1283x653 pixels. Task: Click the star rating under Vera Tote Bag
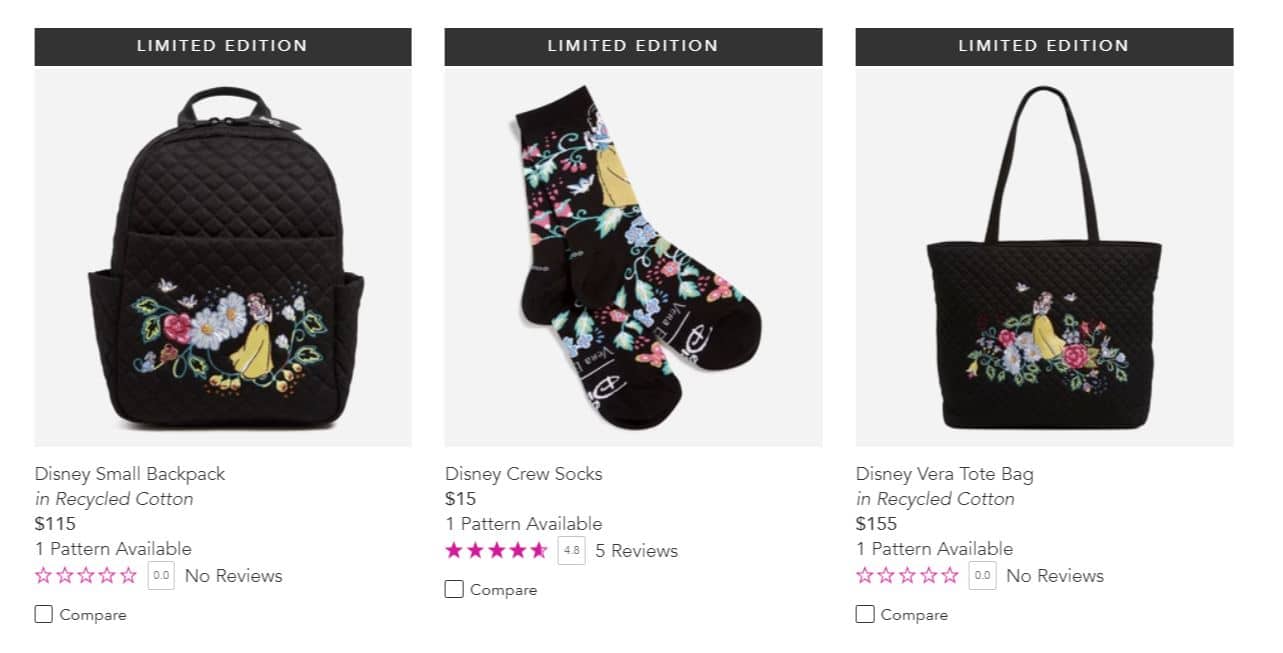pos(907,576)
